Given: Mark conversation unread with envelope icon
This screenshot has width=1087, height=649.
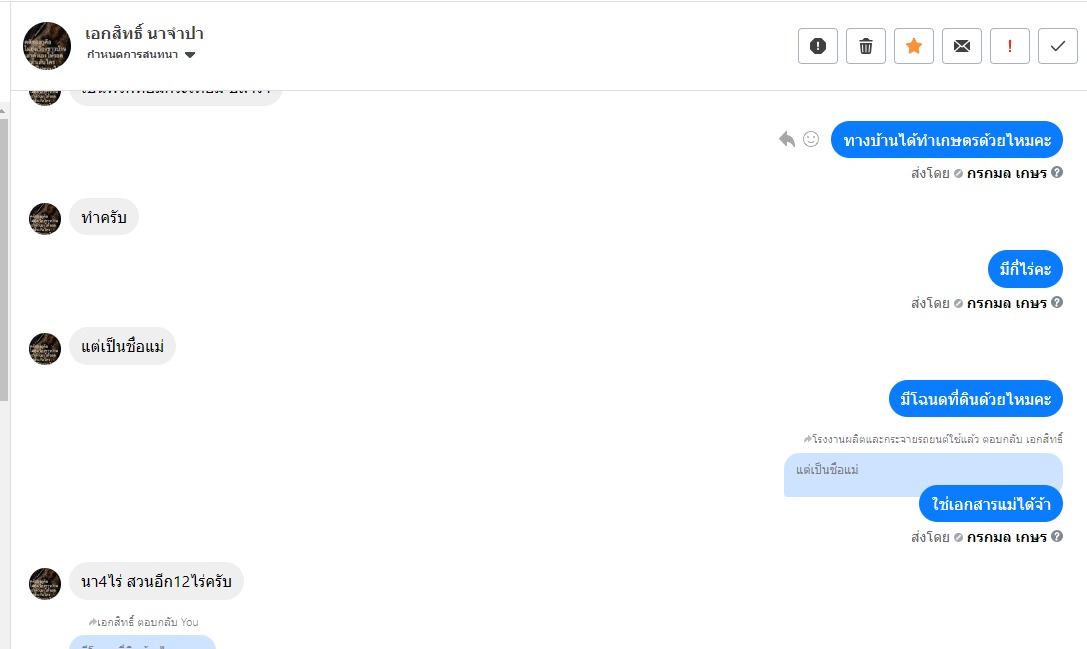Looking at the screenshot, I should point(962,46).
